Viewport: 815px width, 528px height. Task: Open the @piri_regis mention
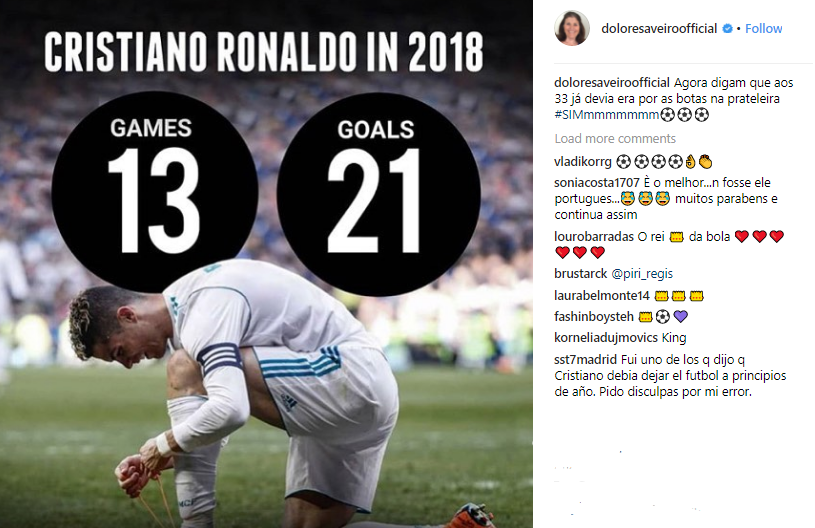pos(642,274)
